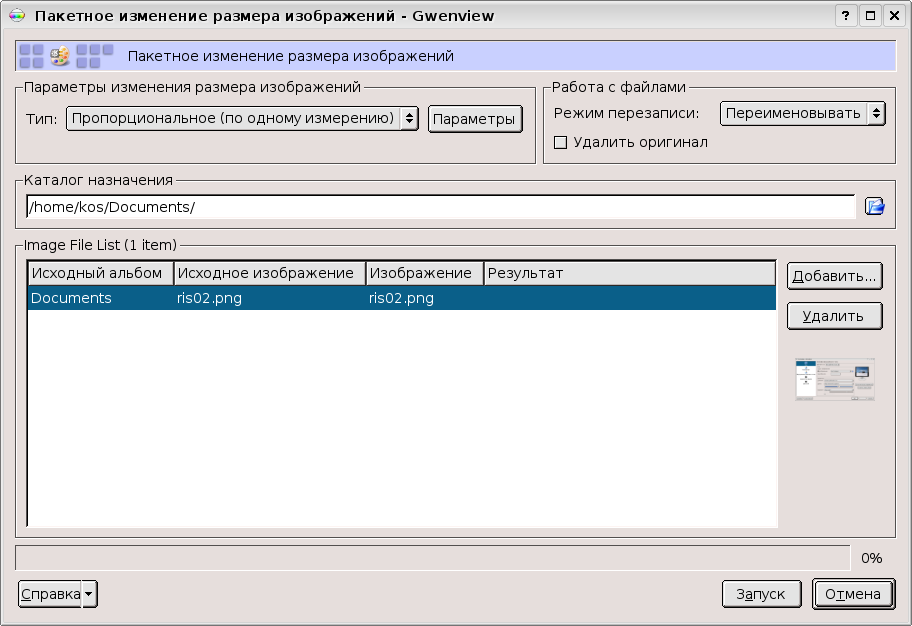
Task: Sort by 'Результат' column header
Action: (629, 273)
